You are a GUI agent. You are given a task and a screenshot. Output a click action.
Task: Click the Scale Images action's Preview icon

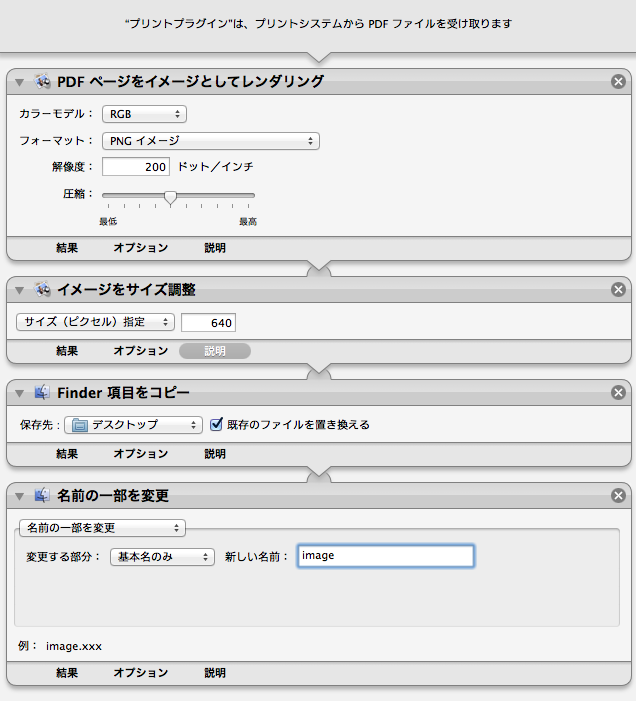42,290
